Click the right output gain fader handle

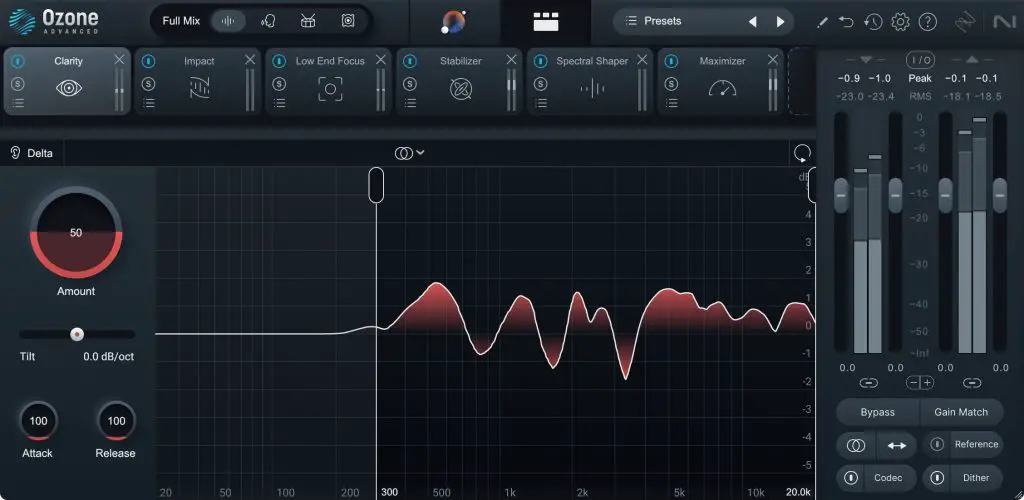1000,195
